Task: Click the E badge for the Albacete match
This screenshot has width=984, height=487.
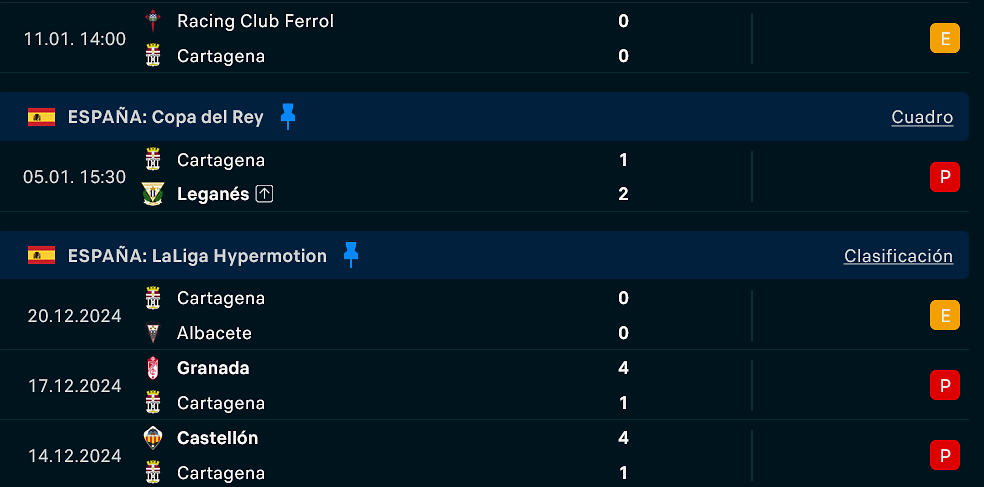Action: 944,315
